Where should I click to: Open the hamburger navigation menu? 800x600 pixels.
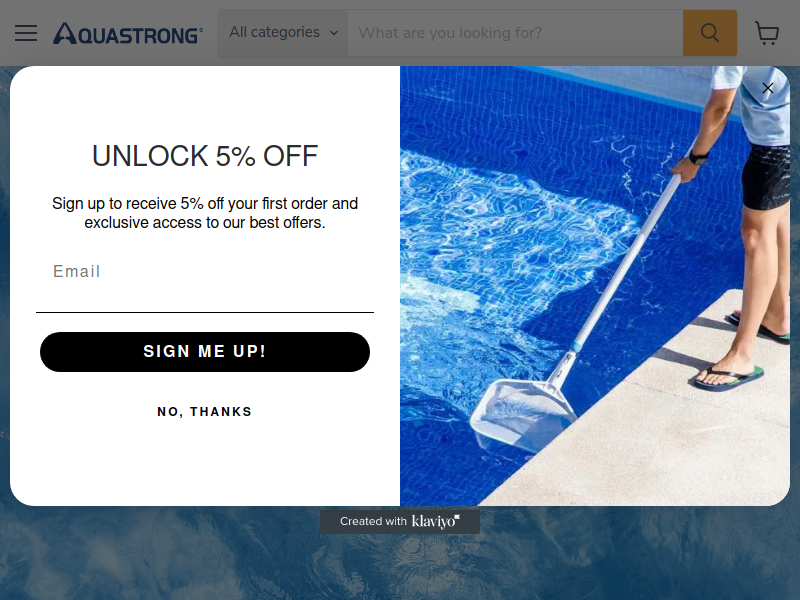(26, 33)
